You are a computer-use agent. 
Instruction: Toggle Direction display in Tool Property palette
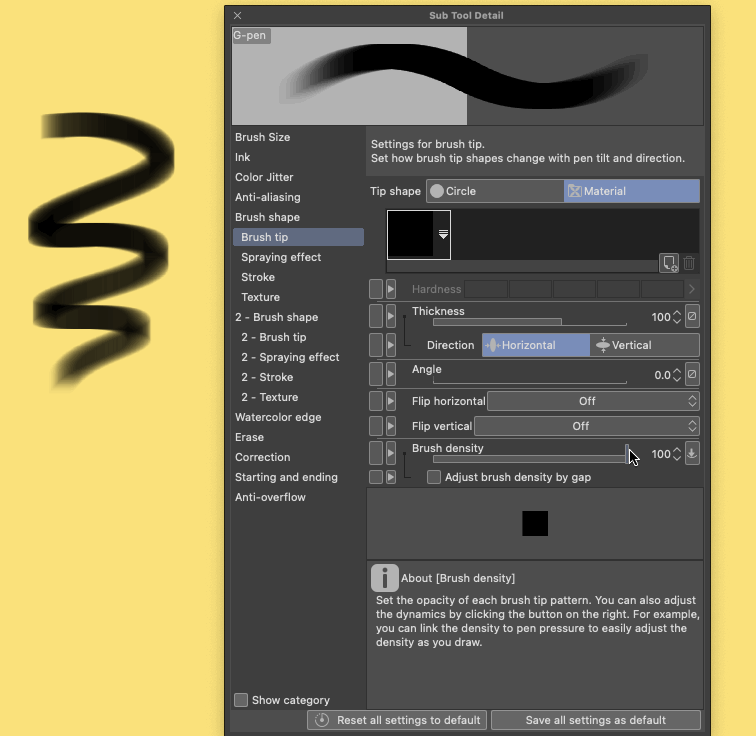(376, 345)
